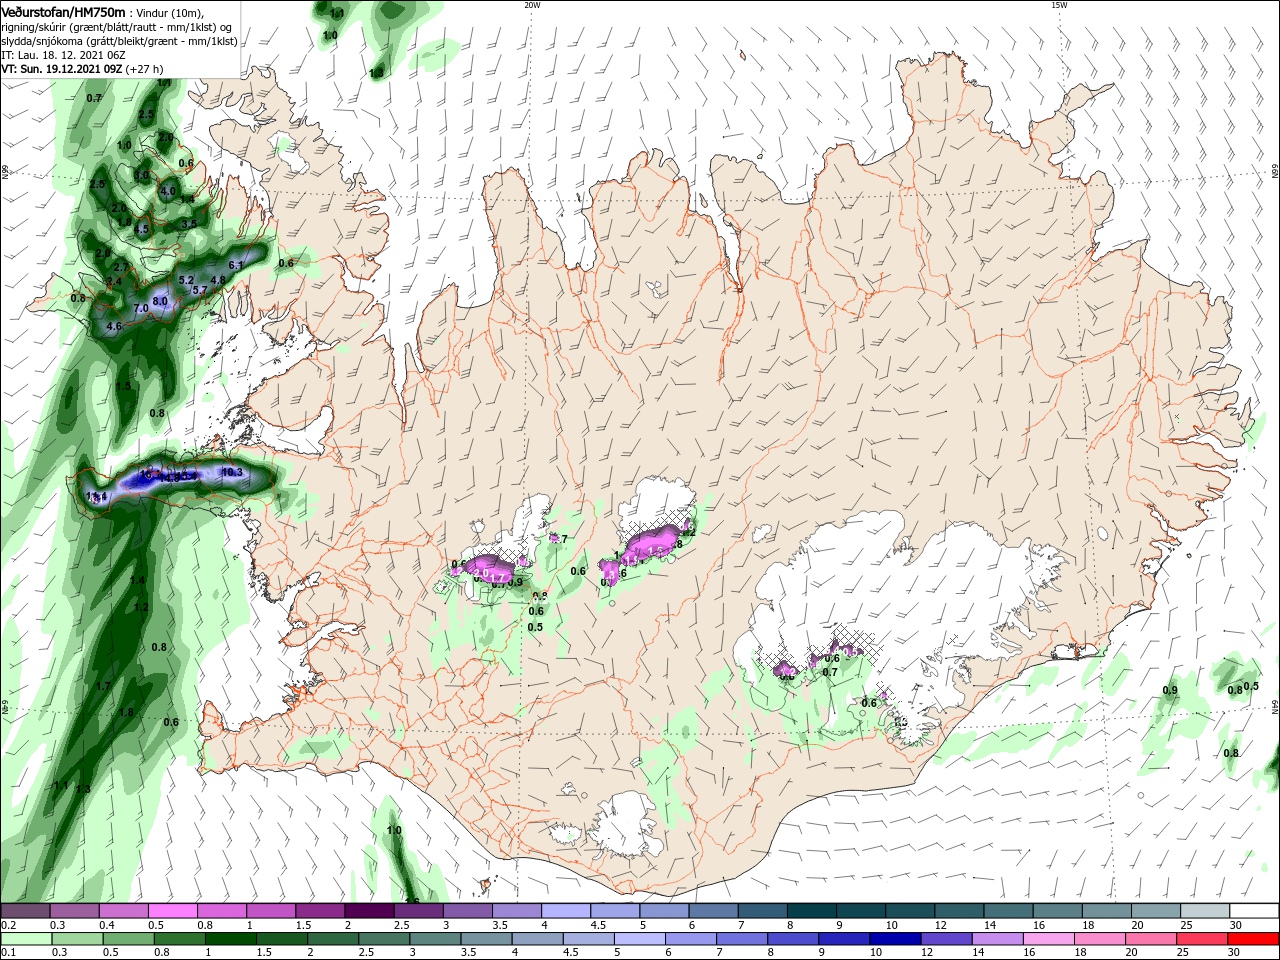Click the 15W longitude label

coord(1059,5)
